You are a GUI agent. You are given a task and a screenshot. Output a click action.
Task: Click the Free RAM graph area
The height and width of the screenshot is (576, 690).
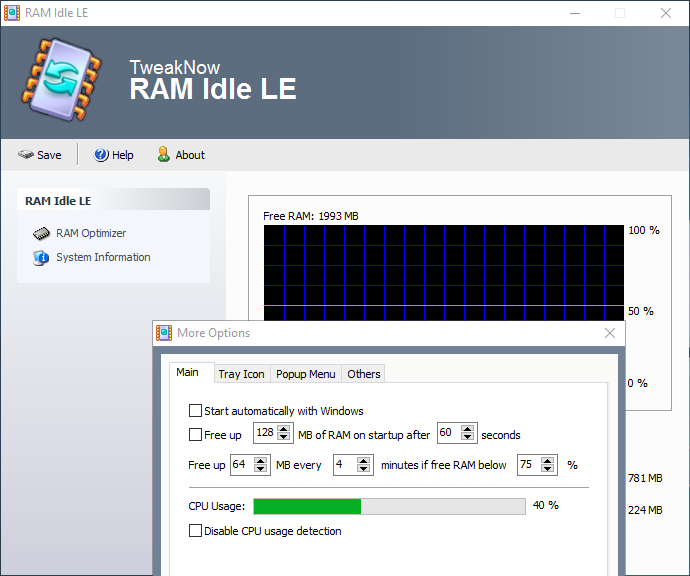(x=444, y=273)
